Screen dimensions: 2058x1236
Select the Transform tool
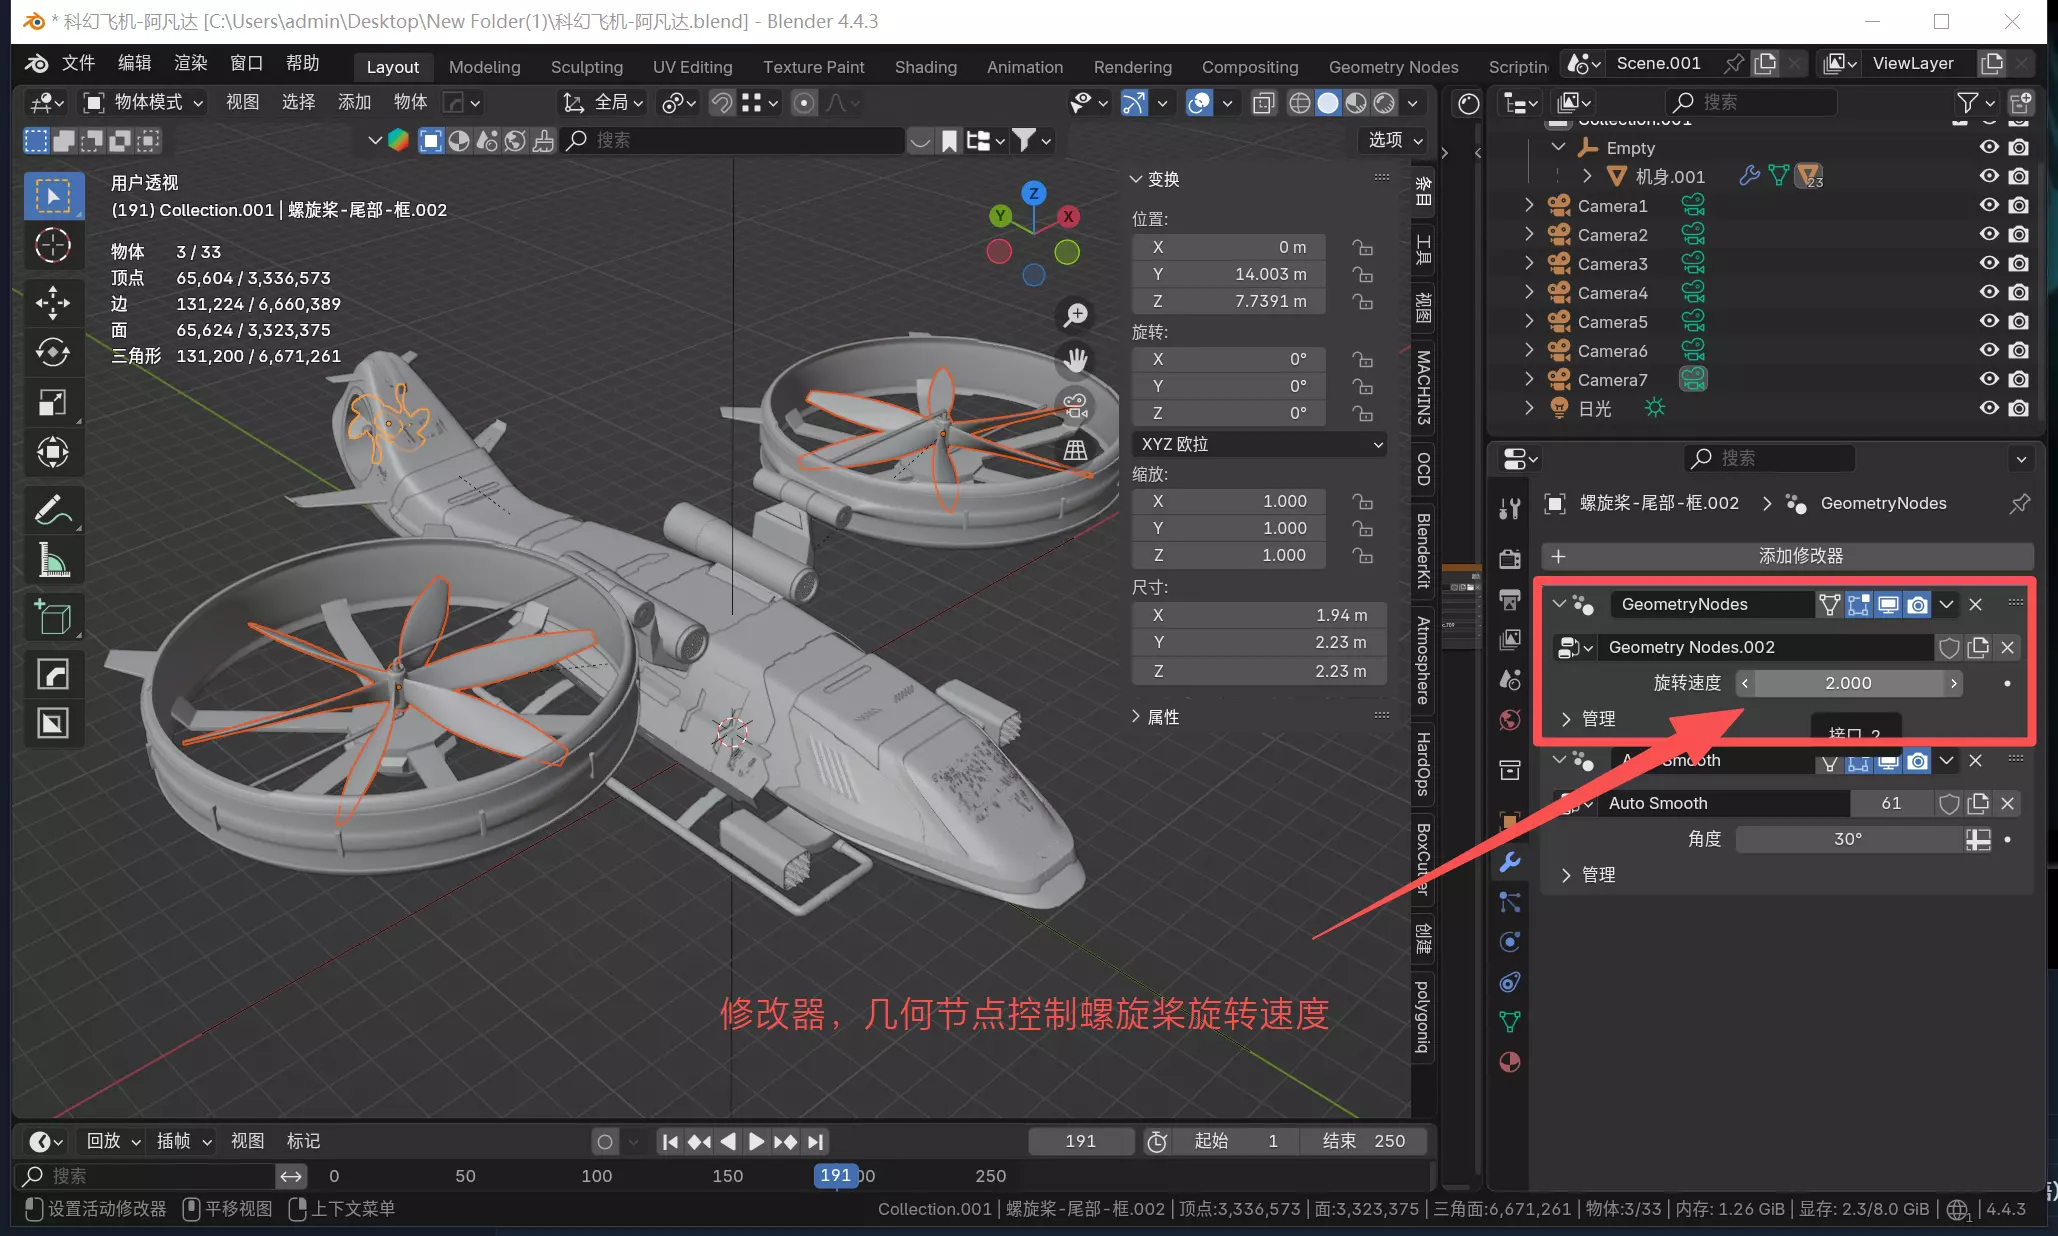pyautogui.click(x=53, y=452)
